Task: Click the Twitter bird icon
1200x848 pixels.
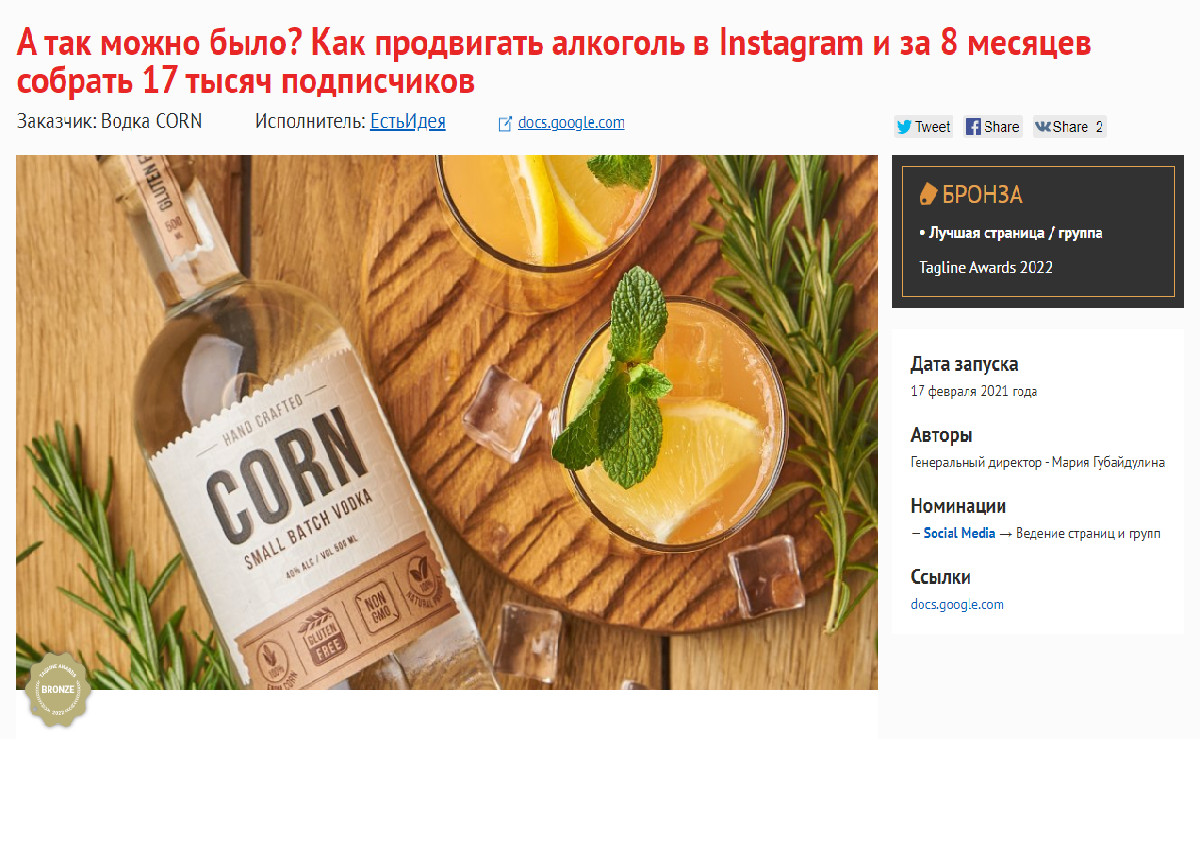Action: click(x=904, y=127)
